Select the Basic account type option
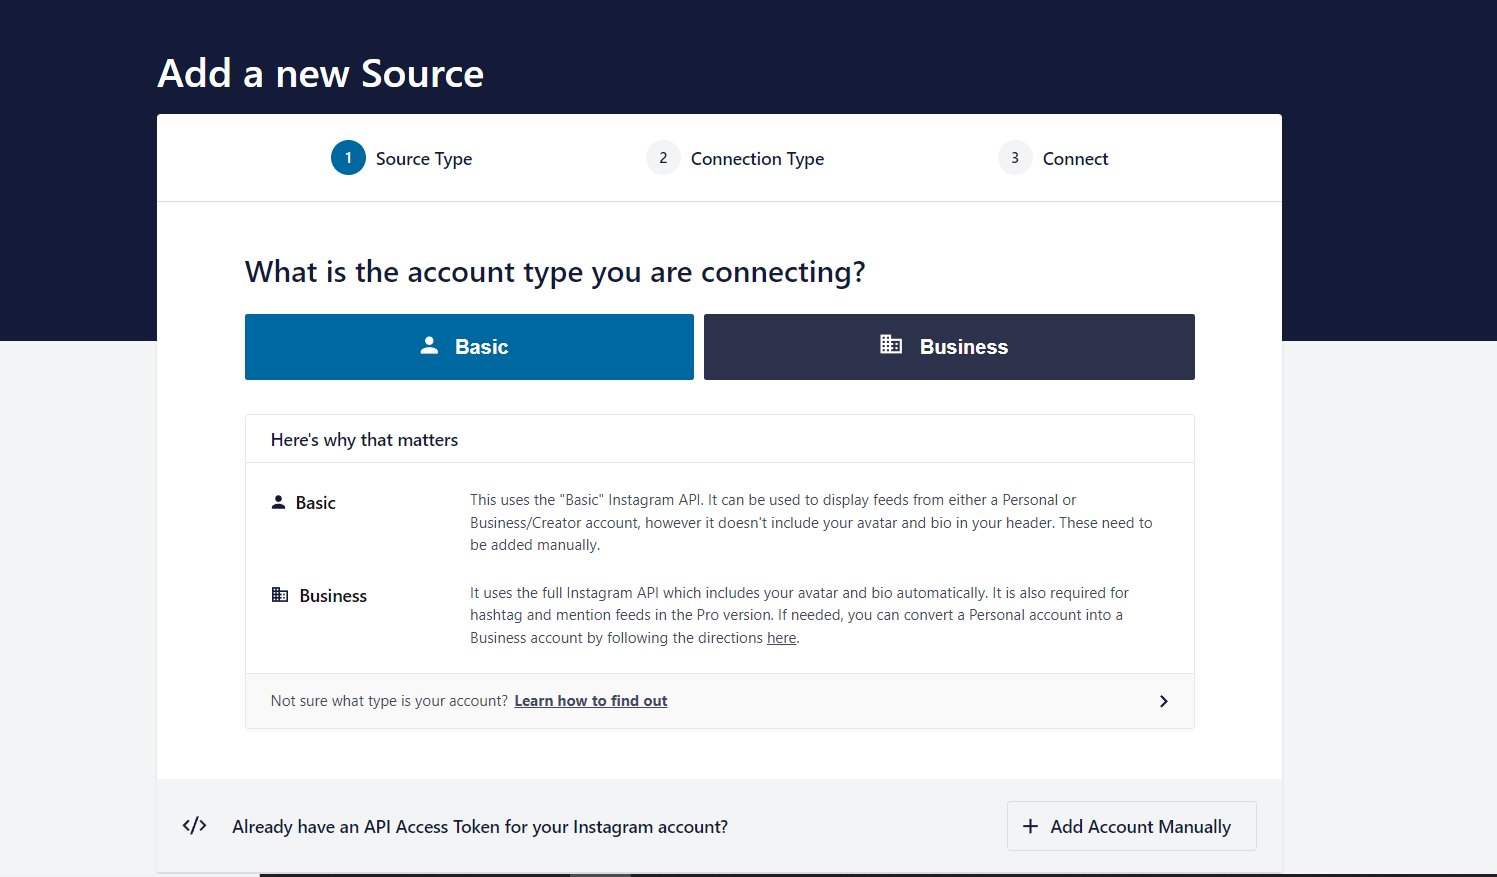The height and width of the screenshot is (877, 1497). click(469, 346)
